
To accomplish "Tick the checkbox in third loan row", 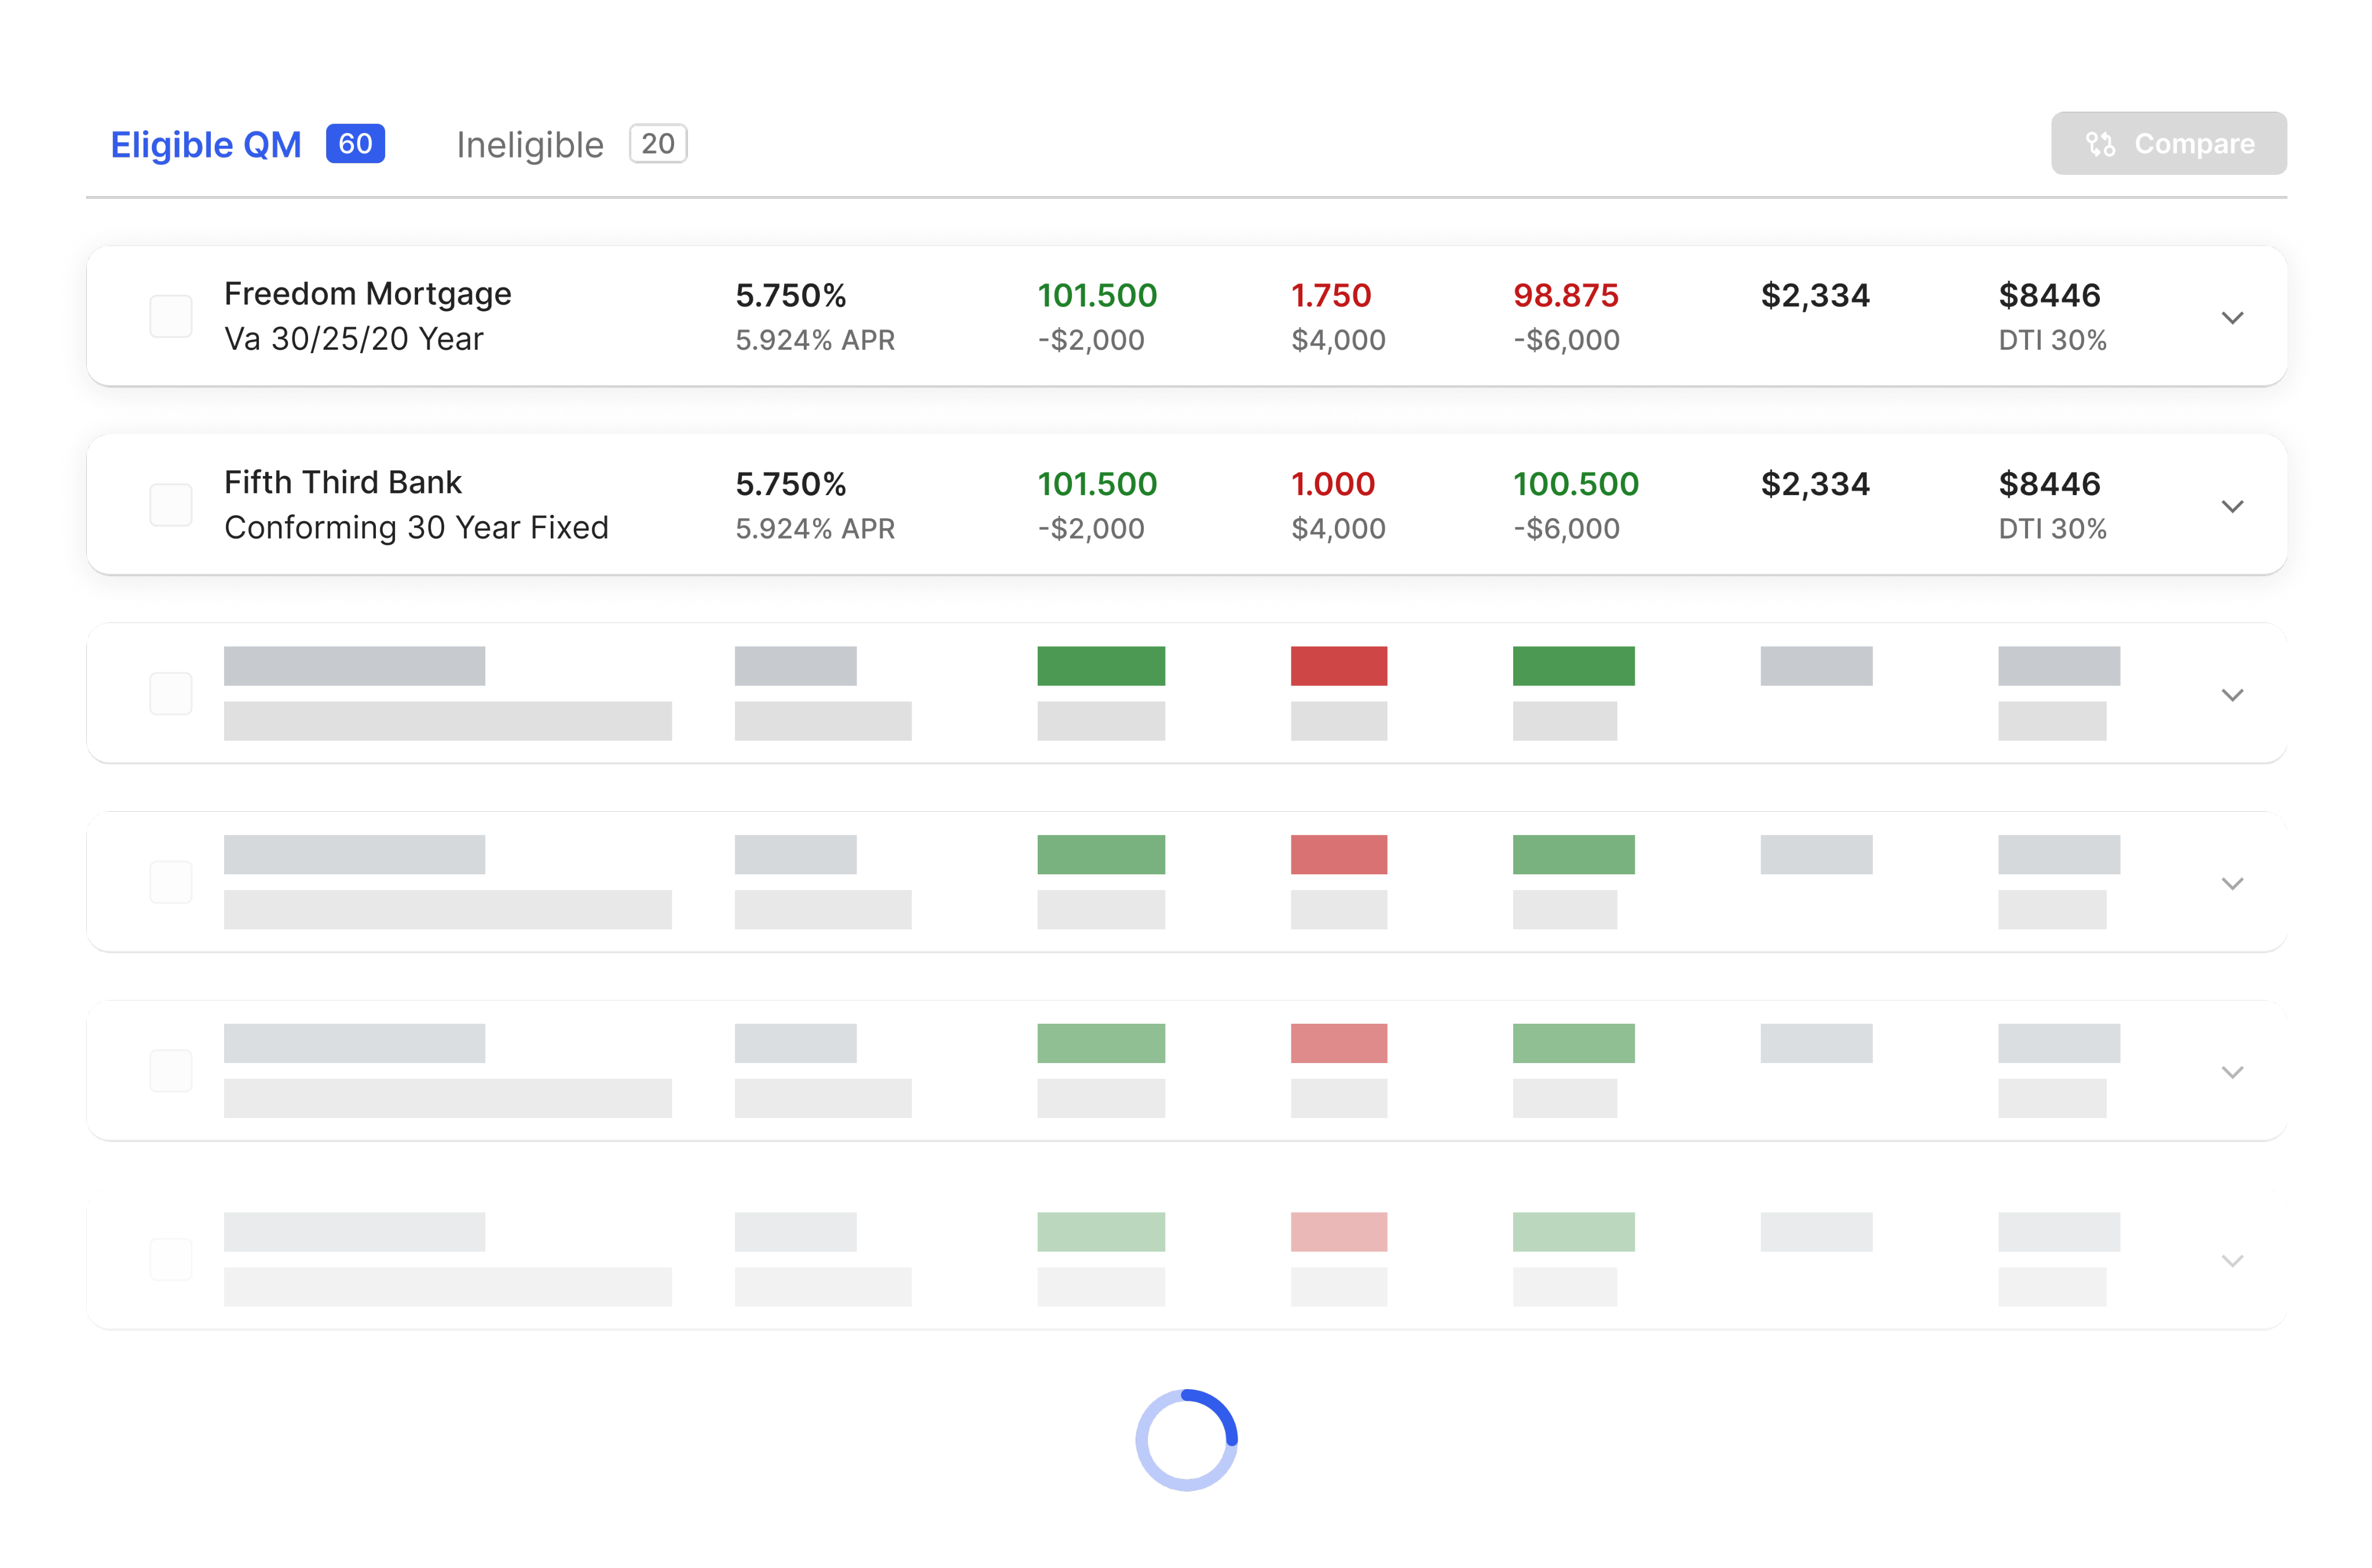I will click(171, 694).
